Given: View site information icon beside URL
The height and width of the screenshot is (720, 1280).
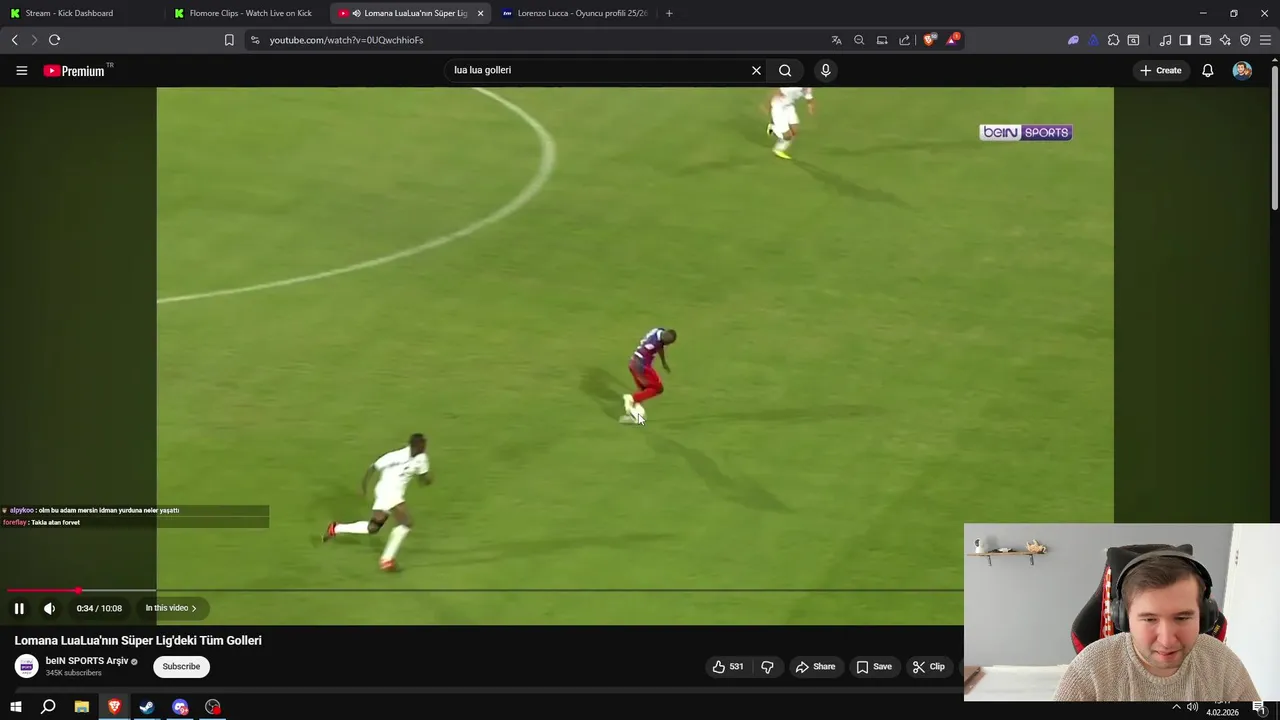Looking at the screenshot, I should point(255,40).
